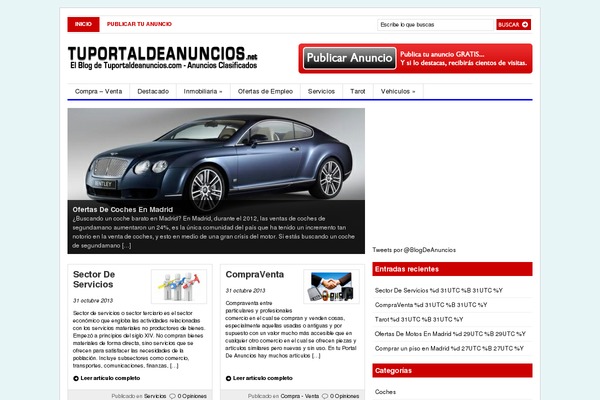This screenshot has width=600, height=400.
Task: Expand the Vehículos dropdown menu
Action: 398,91
